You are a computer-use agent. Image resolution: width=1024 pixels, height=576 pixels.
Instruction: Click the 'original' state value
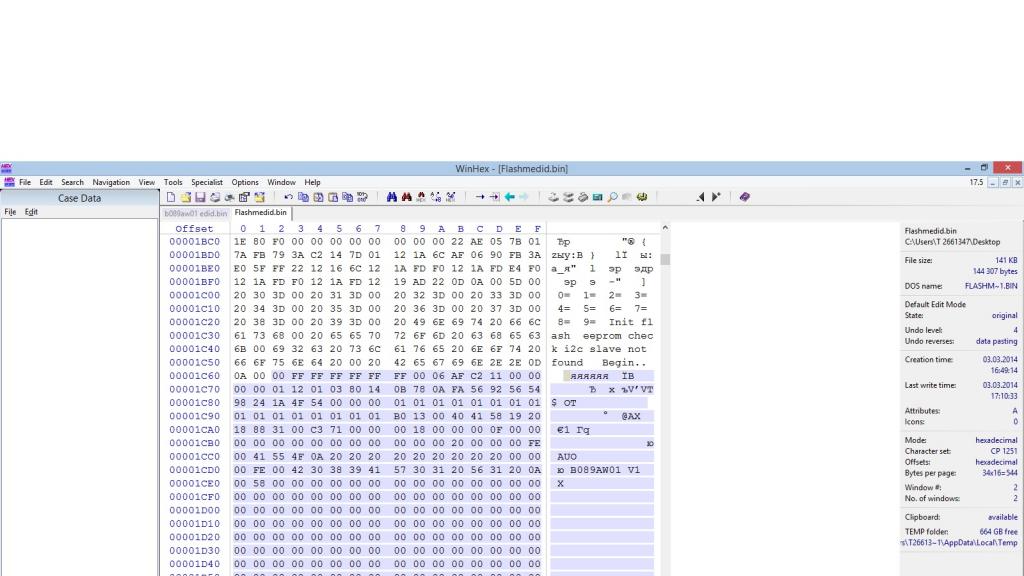coord(1004,315)
